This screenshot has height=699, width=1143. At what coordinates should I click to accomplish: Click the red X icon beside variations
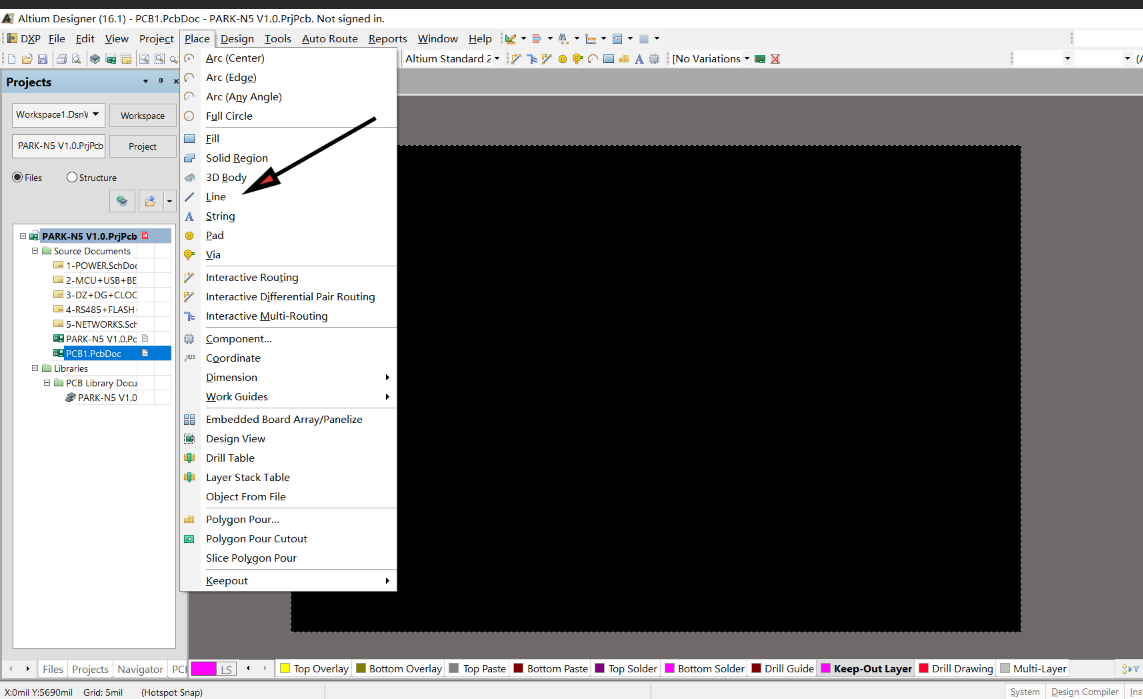click(775, 59)
